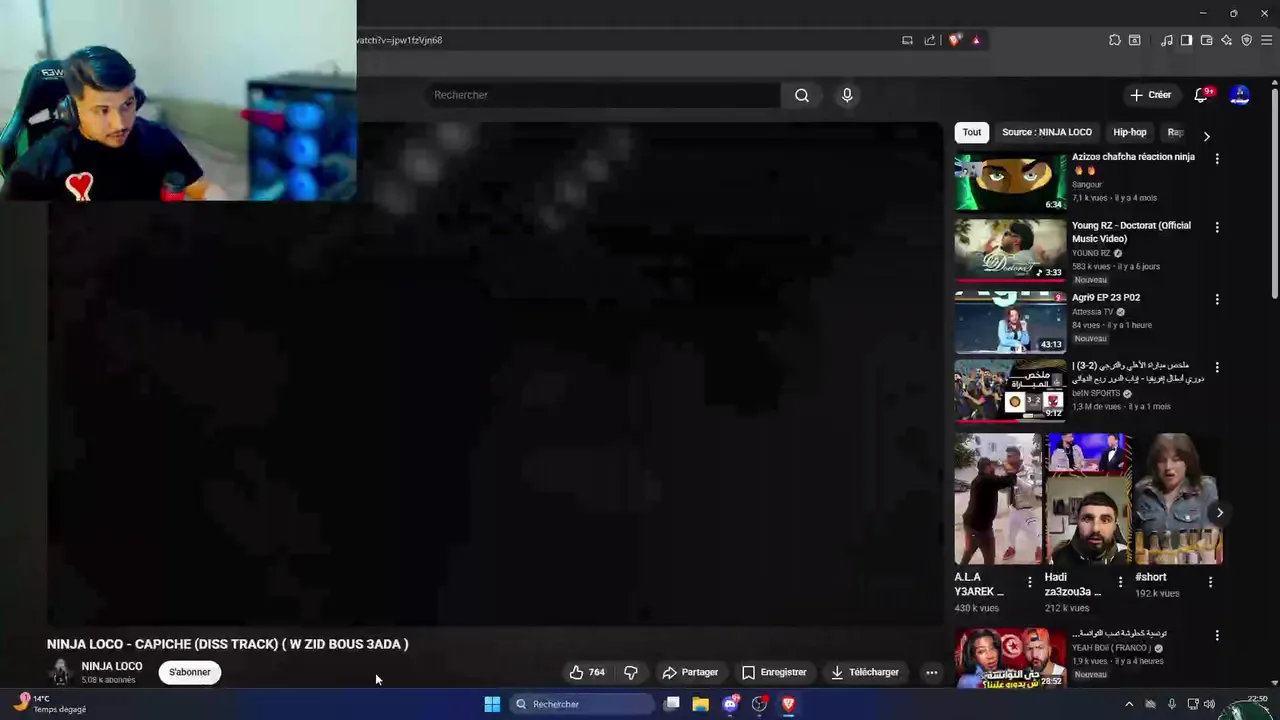This screenshot has width=1280, height=720.
Task: Open the more actions ellipsis below video
Action: [x=932, y=672]
